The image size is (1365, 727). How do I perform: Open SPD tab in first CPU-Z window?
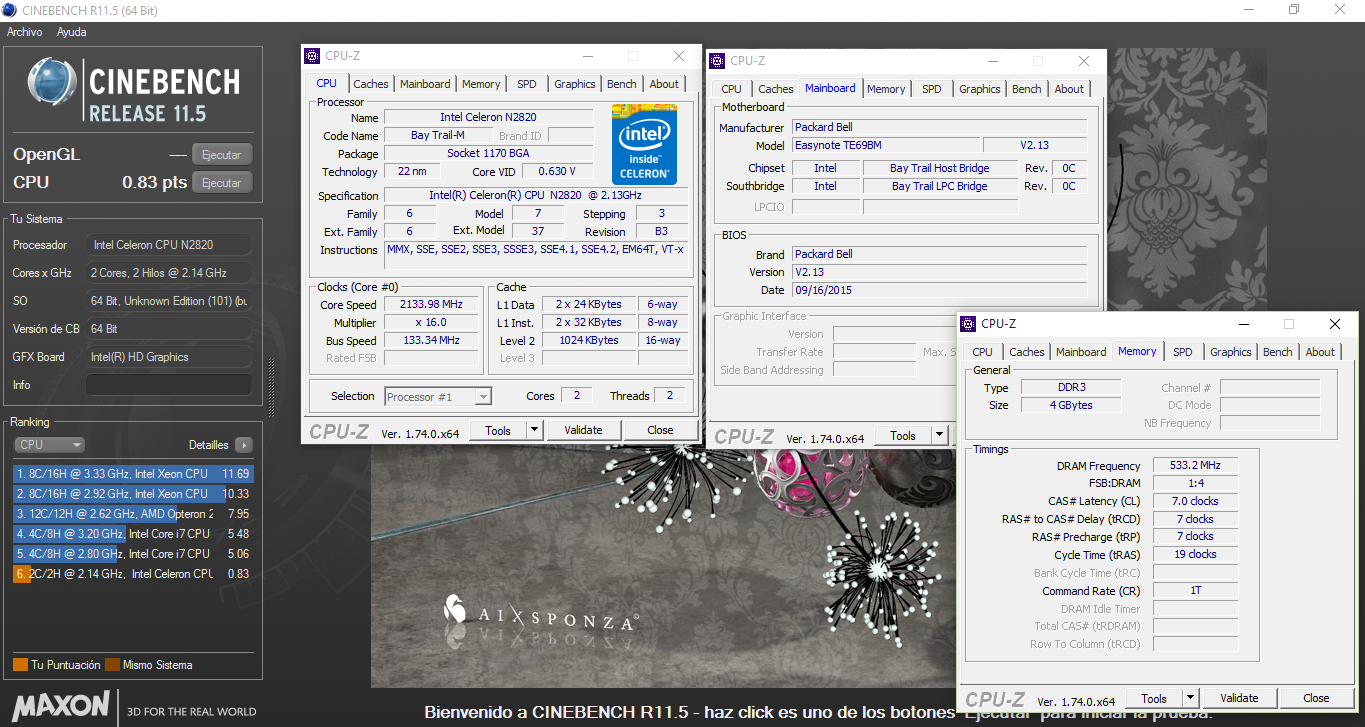tap(526, 84)
